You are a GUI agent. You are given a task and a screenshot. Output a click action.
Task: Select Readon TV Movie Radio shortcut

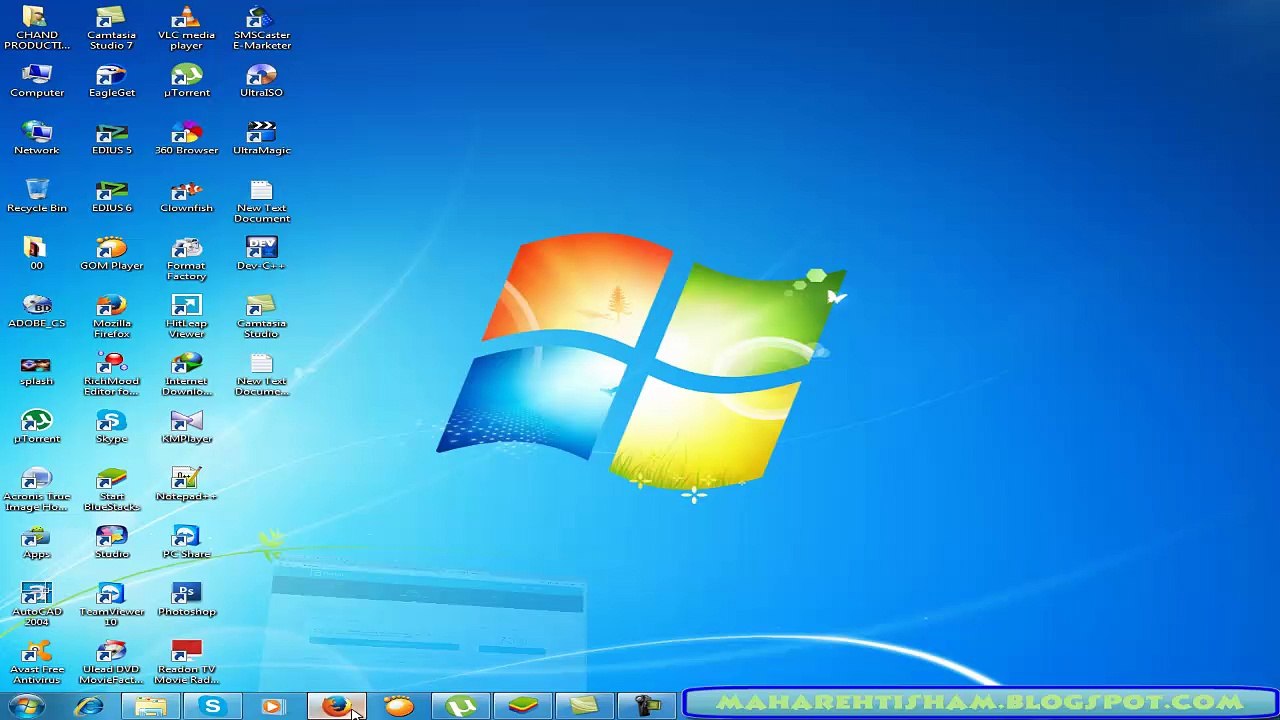pyautogui.click(x=186, y=663)
